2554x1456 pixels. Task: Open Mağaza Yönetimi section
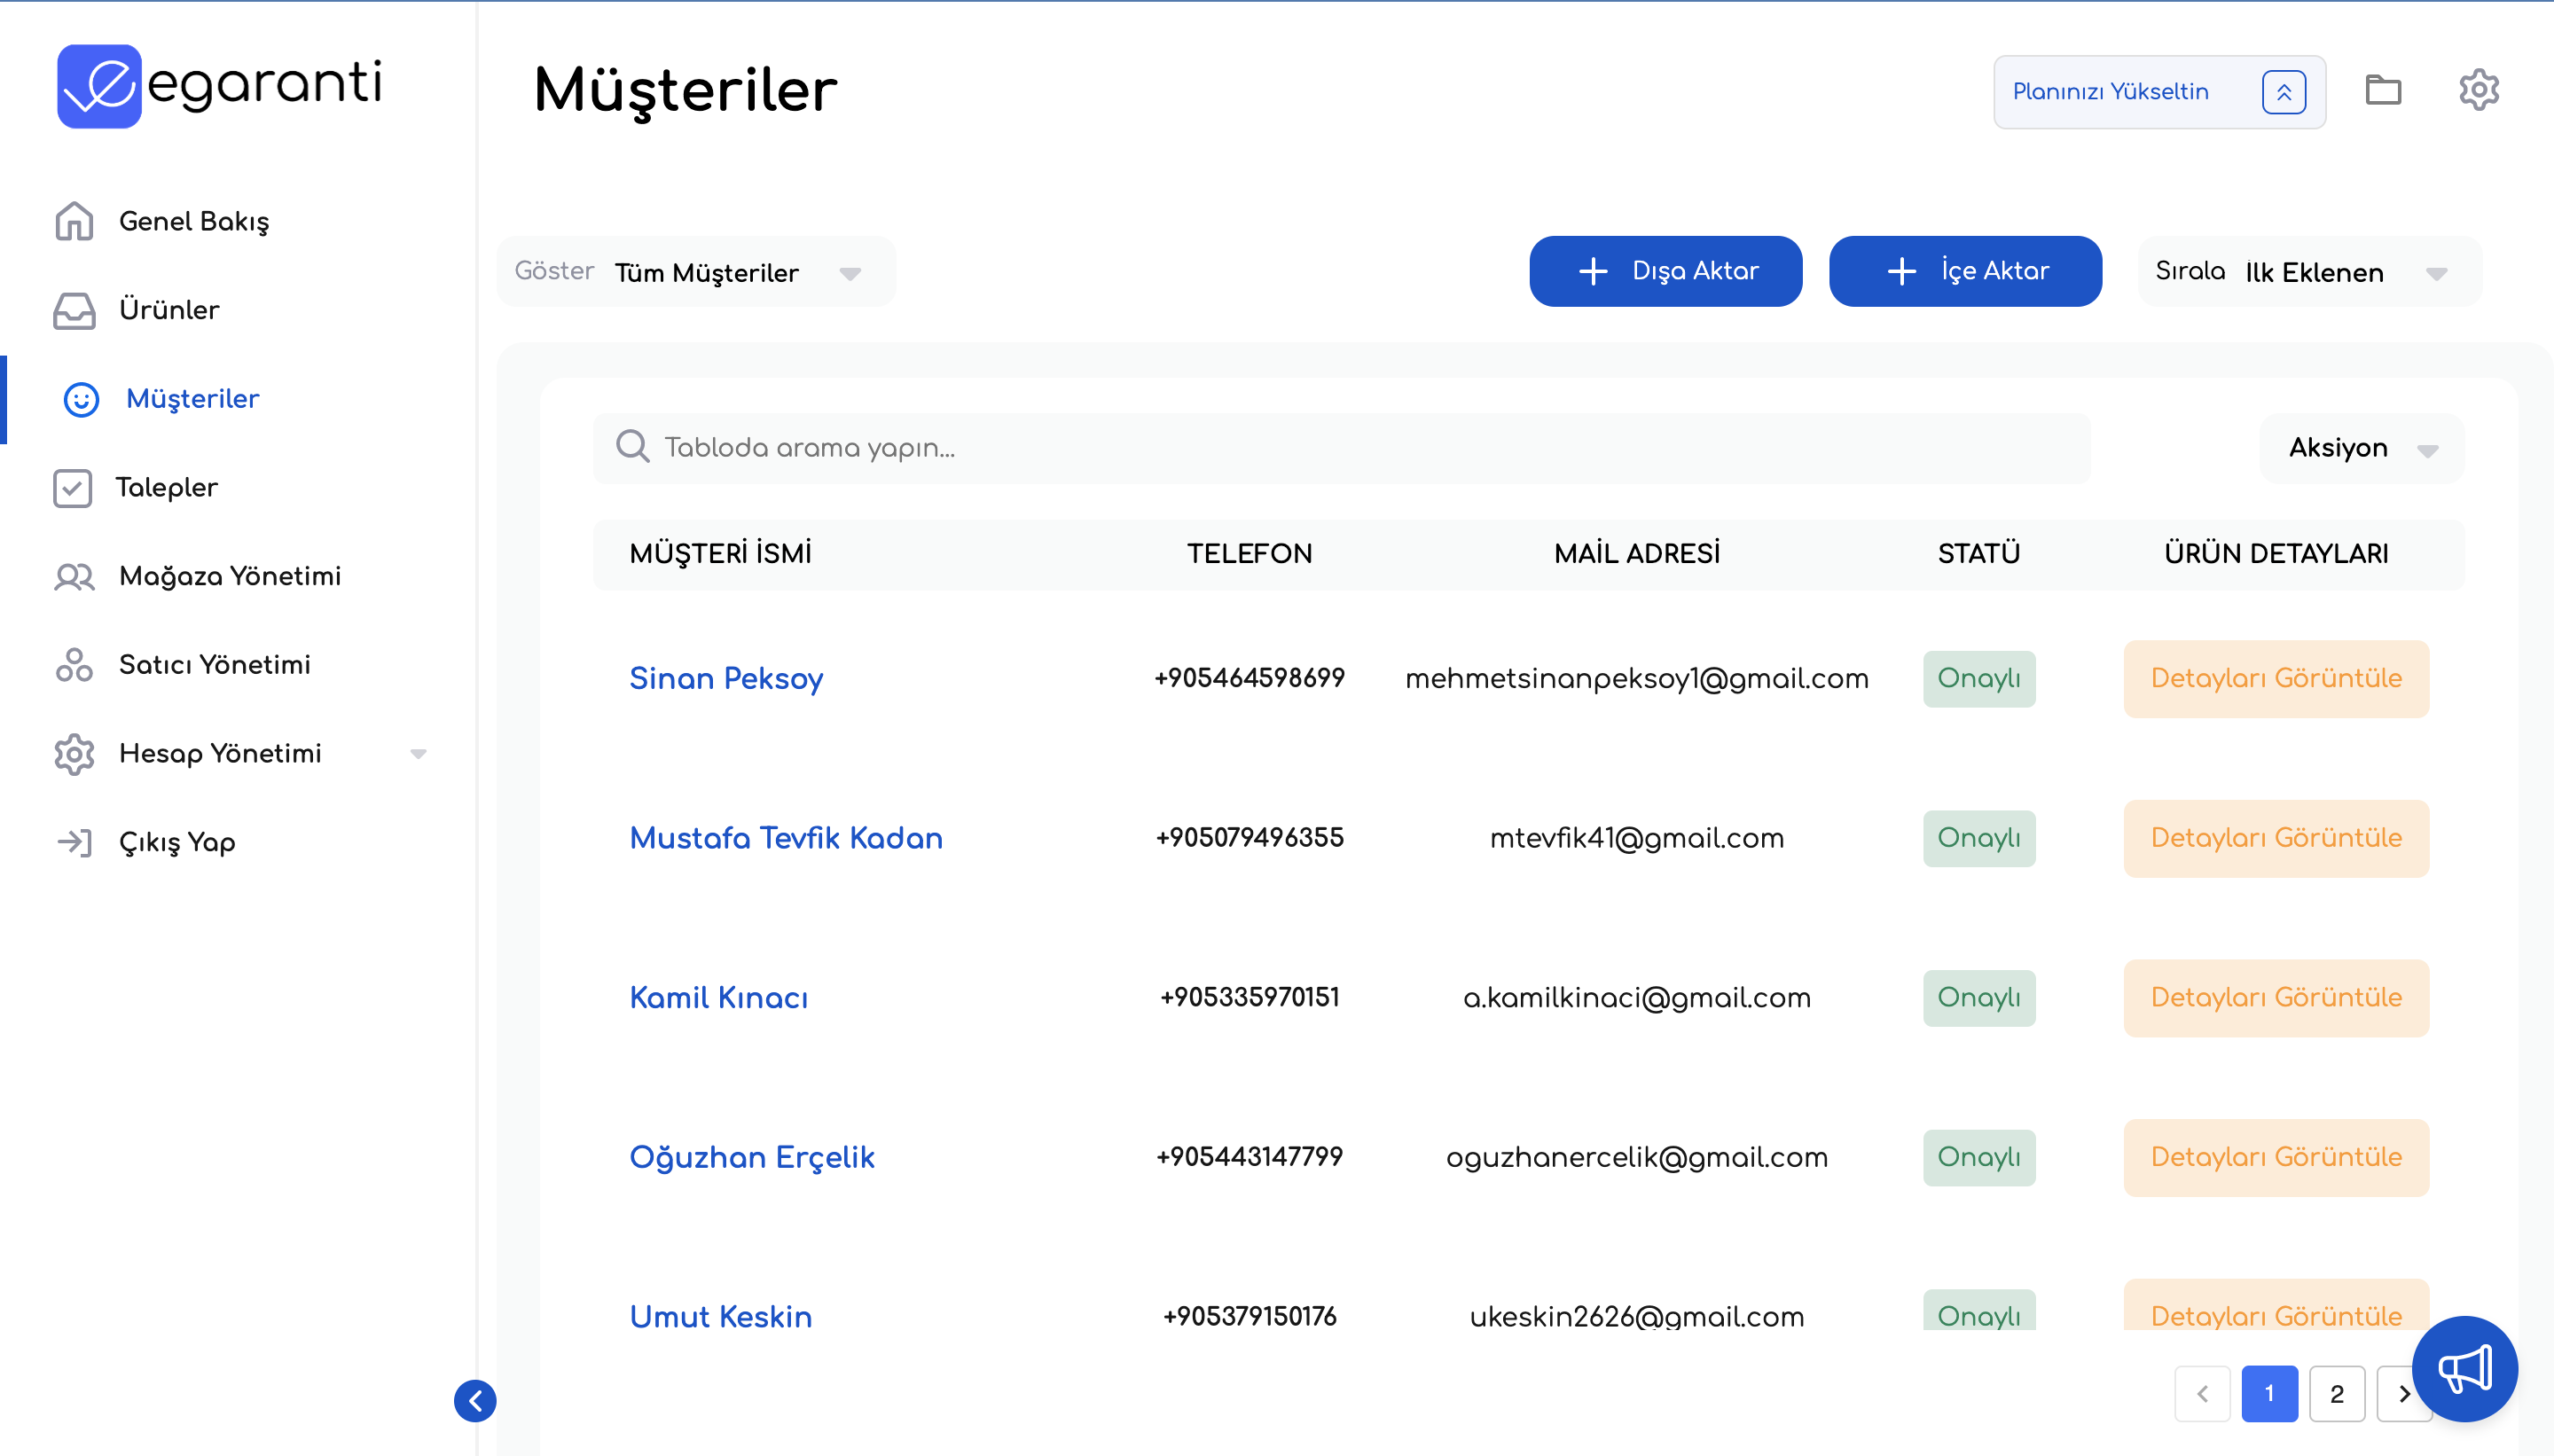point(229,576)
